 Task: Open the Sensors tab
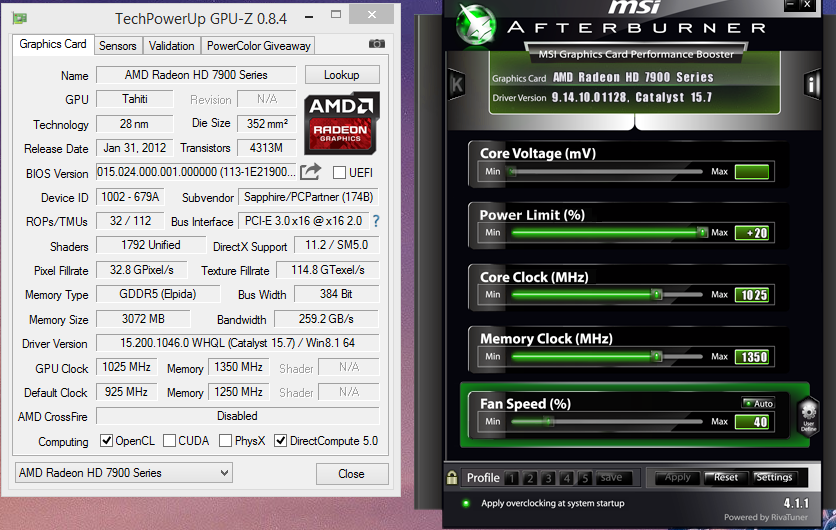click(x=117, y=46)
